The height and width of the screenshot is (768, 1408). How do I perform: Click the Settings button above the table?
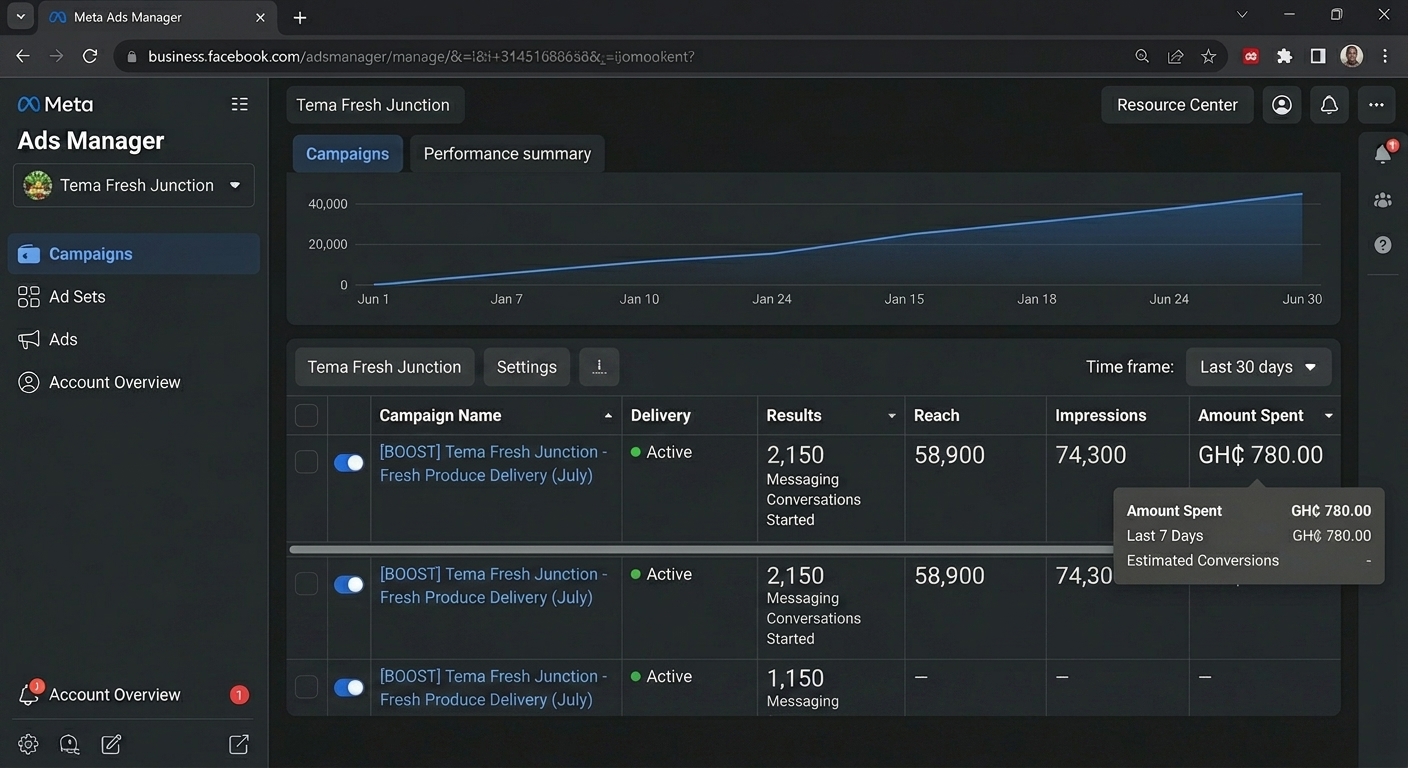(x=527, y=367)
